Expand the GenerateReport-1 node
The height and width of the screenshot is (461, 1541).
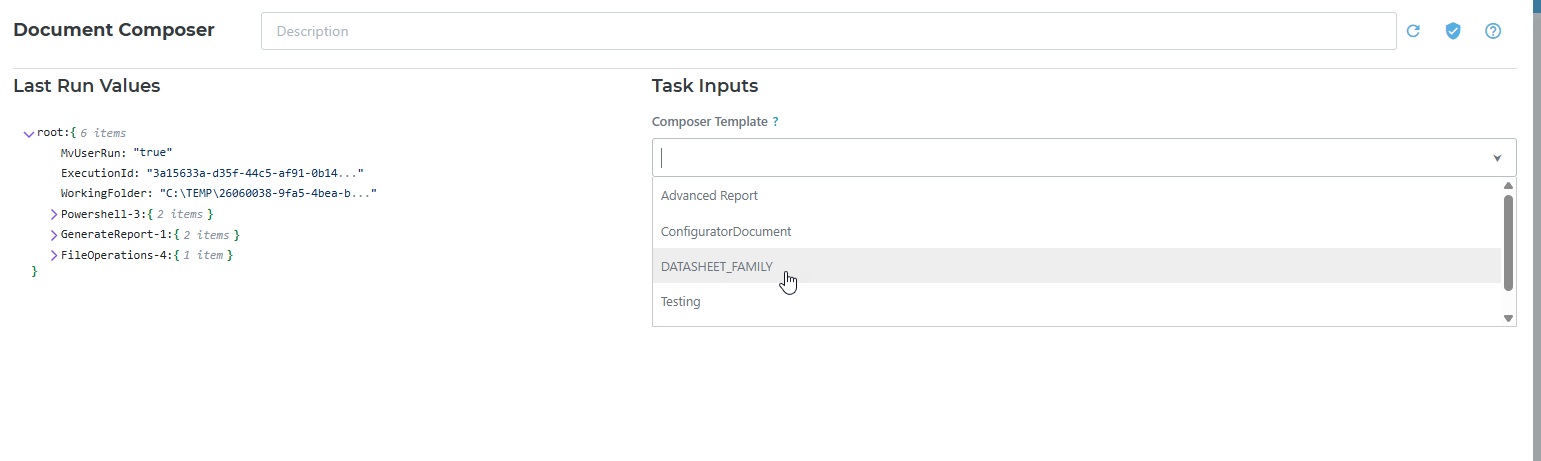(54, 235)
